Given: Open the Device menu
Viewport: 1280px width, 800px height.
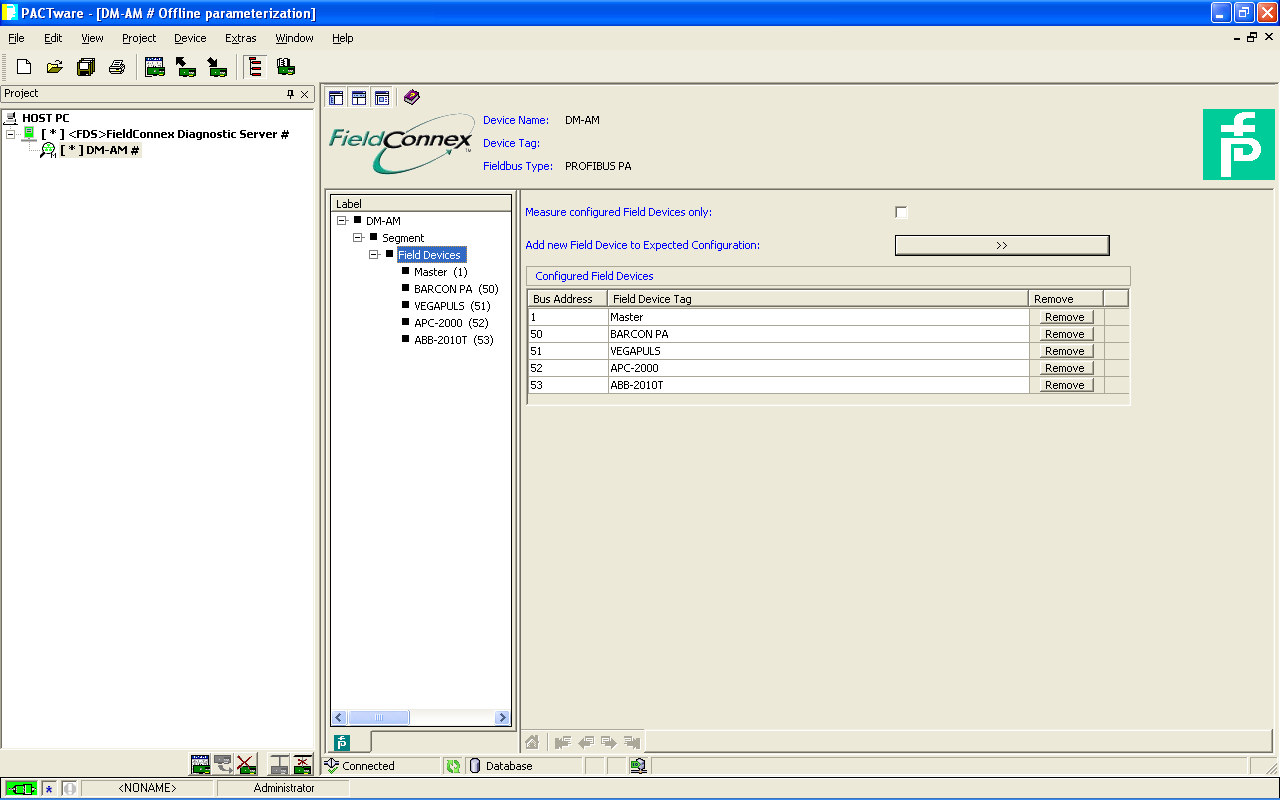Looking at the screenshot, I should (x=190, y=38).
